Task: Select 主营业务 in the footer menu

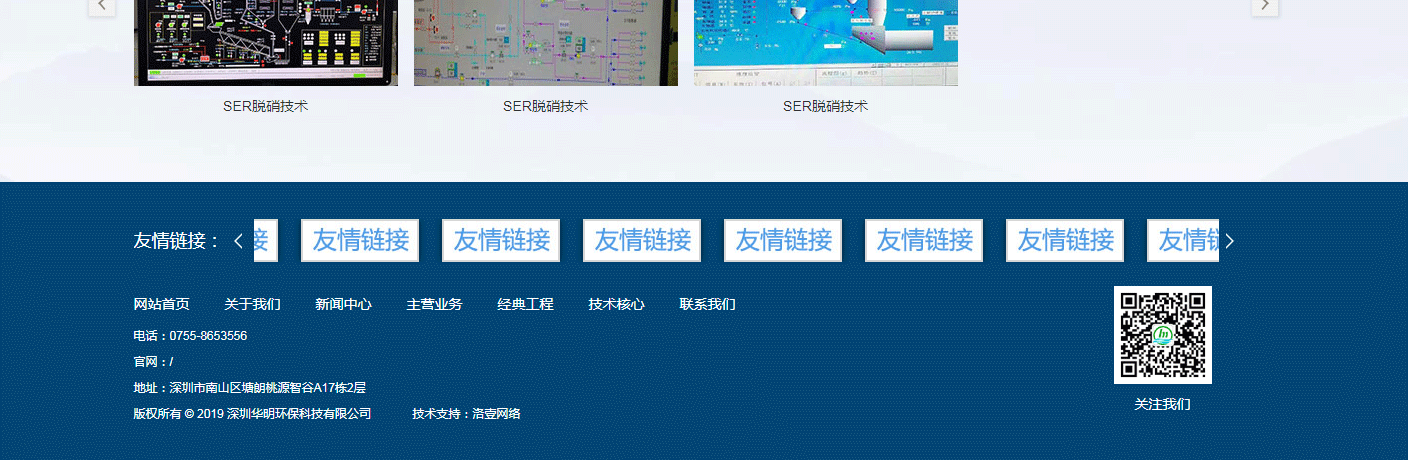Action: (x=434, y=304)
